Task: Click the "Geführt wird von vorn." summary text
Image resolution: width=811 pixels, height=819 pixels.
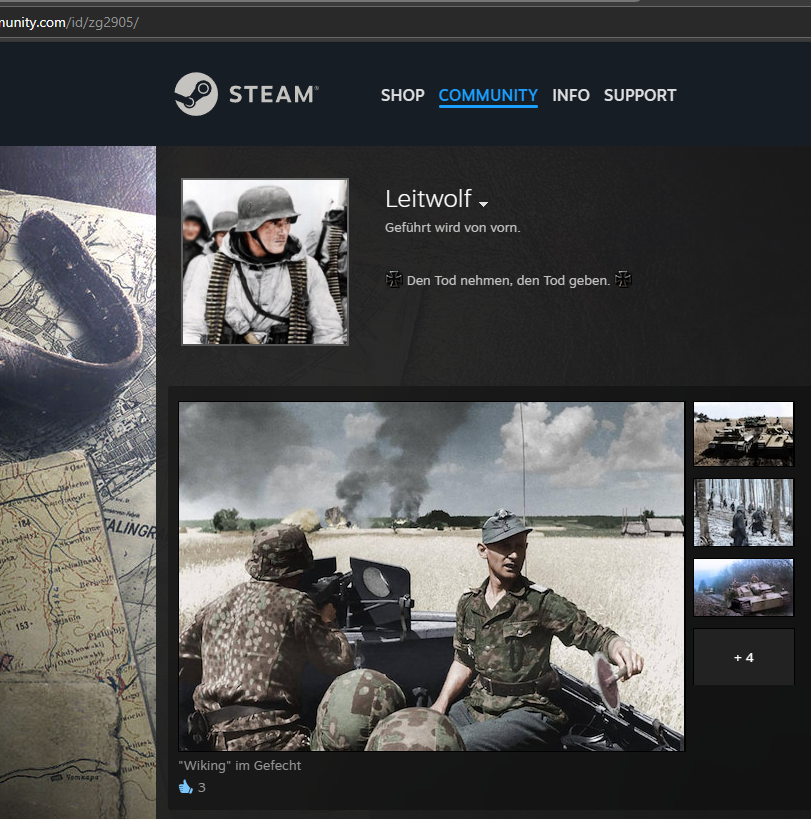Action: 452,228
